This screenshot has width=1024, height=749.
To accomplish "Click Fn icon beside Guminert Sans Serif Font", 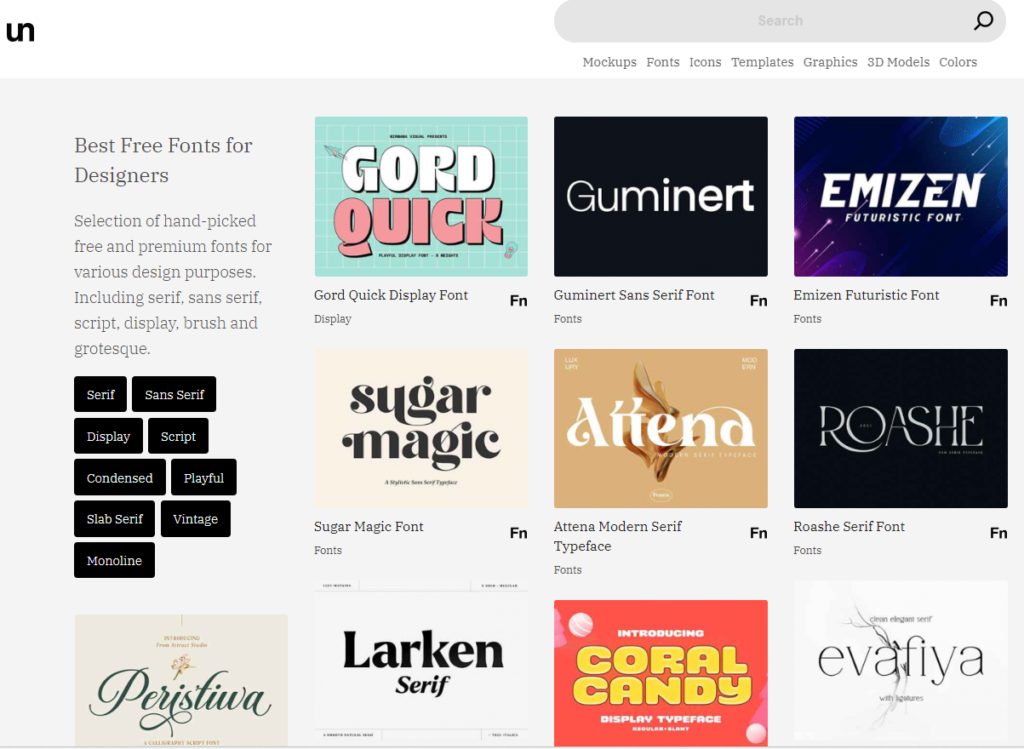I will 758,300.
